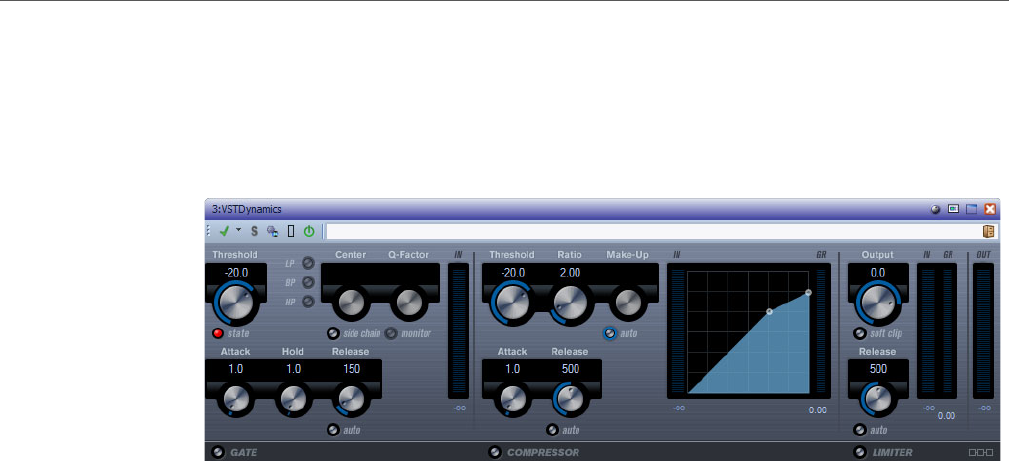1009x461 pixels.
Task: Enable the BP filter button
Action: 308,281
